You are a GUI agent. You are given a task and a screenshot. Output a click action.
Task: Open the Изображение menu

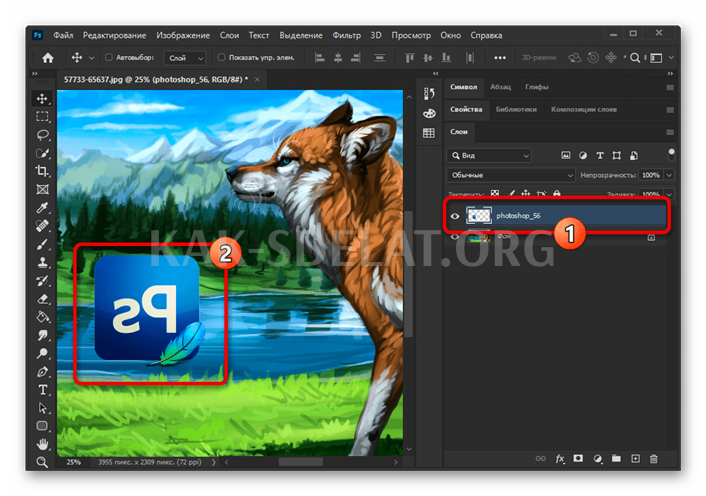pyautogui.click(x=183, y=35)
